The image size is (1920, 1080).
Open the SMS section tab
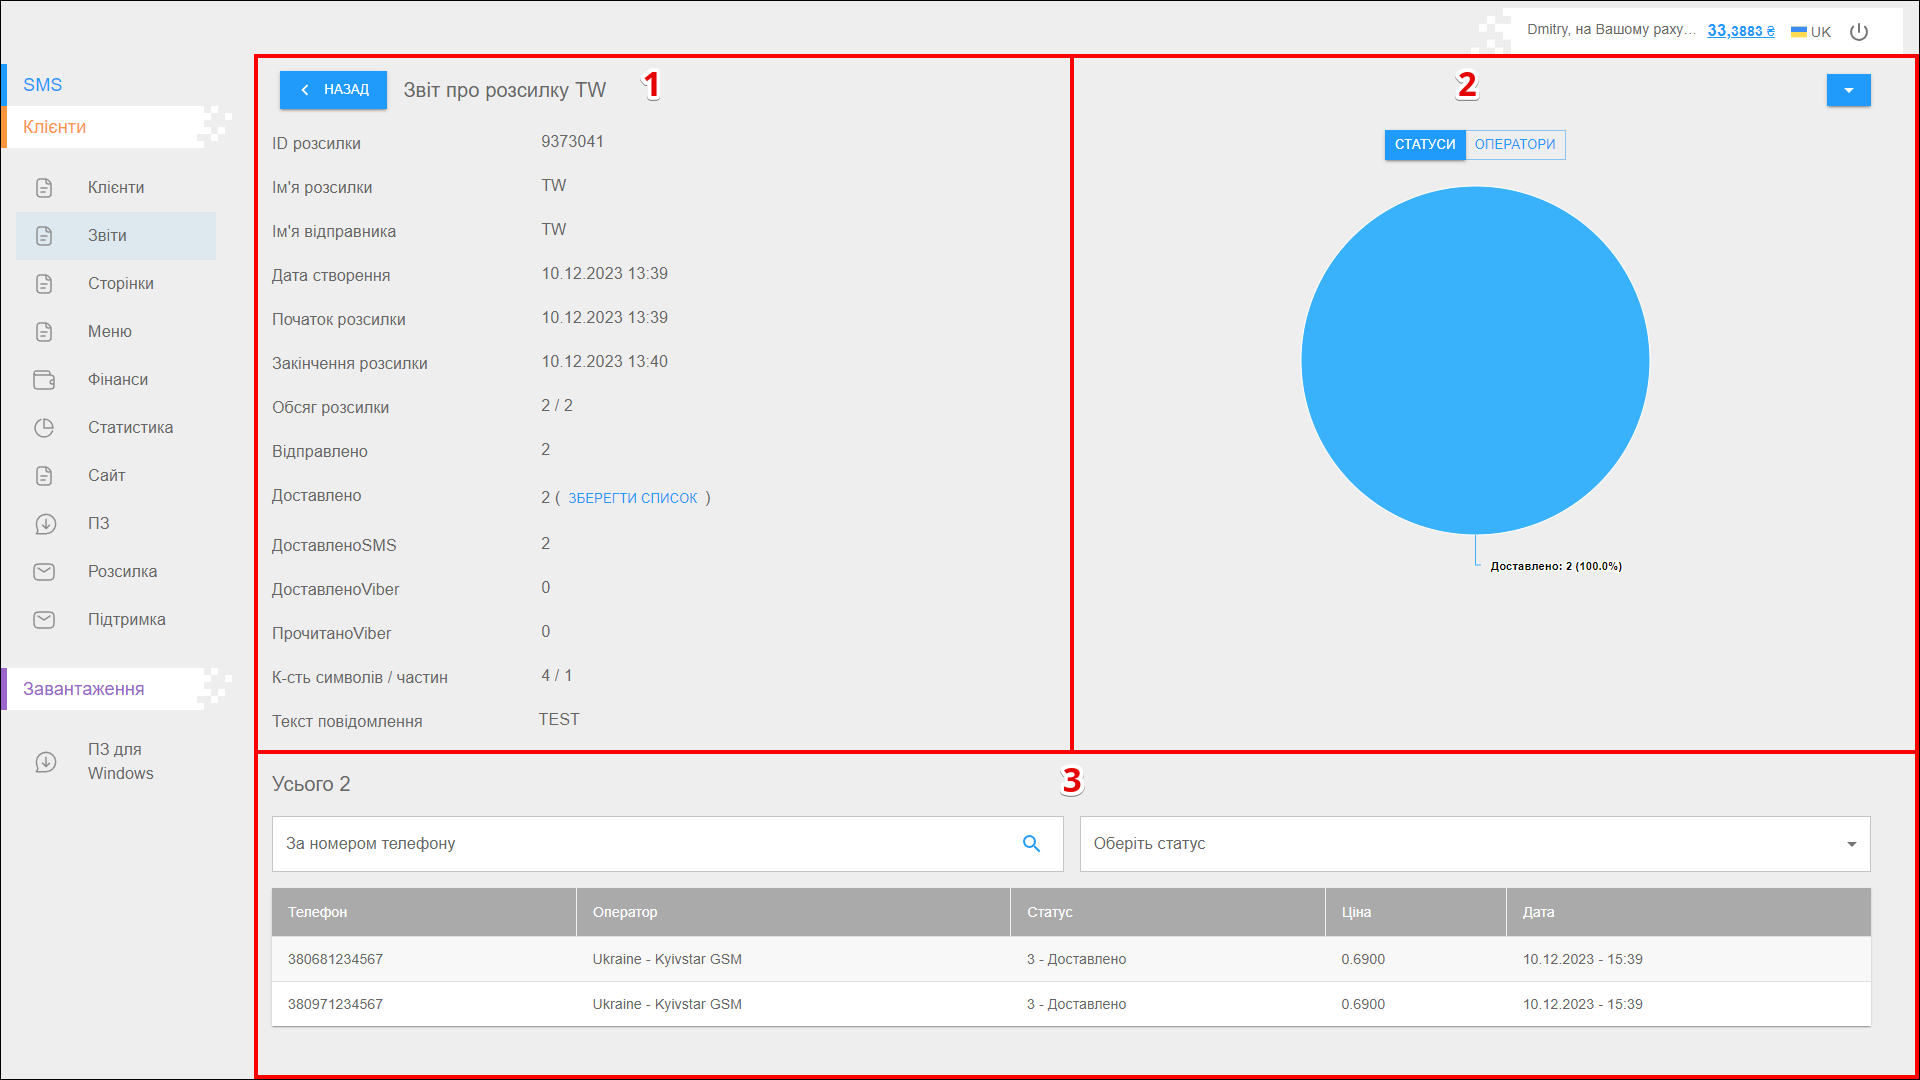(43, 85)
